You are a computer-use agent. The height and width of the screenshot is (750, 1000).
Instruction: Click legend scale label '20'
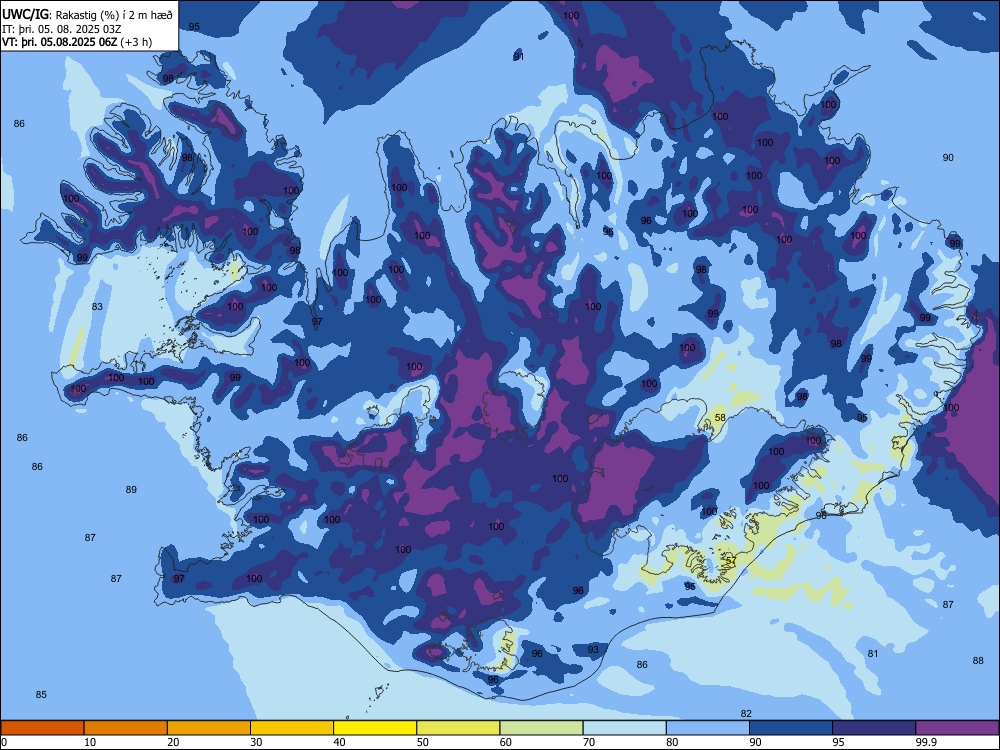(x=173, y=742)
